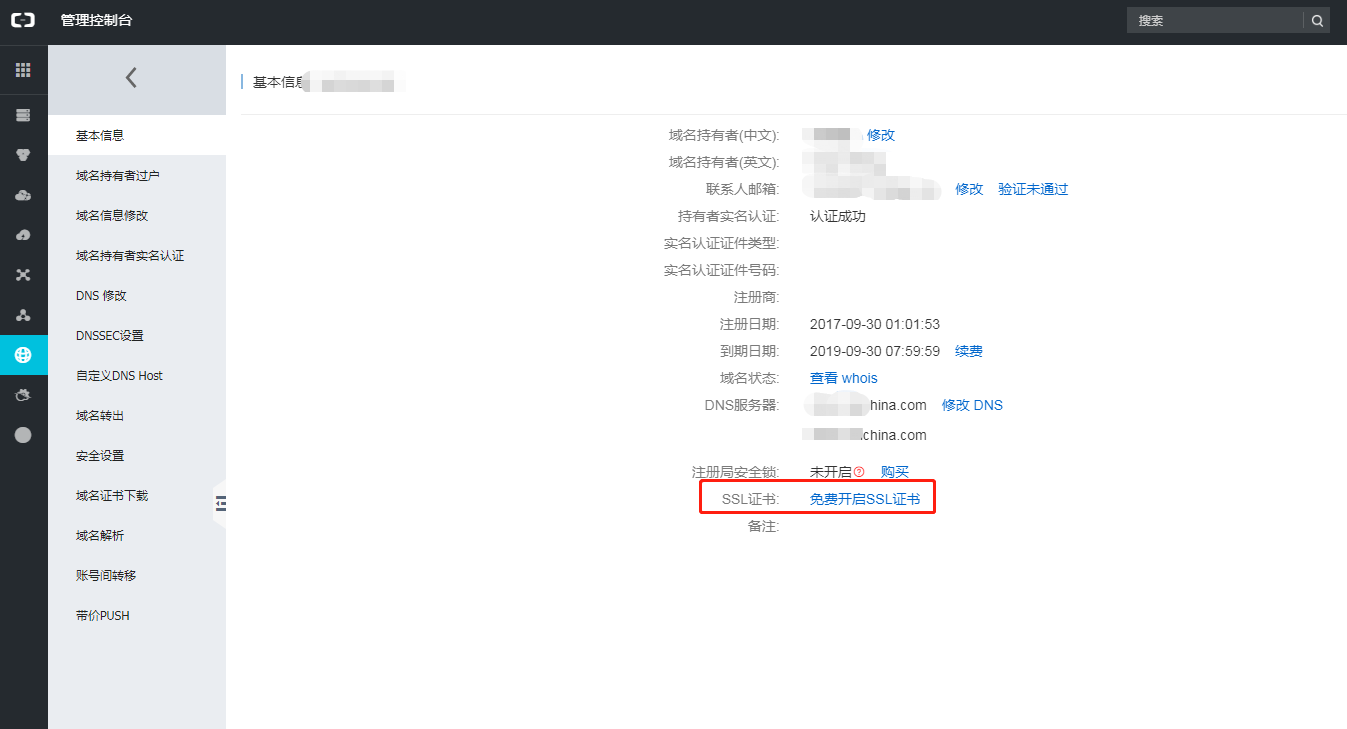Viewport: 1347px width, 729px height.
Task: Select the 基本信息 menu item
Action: (137, 135)
